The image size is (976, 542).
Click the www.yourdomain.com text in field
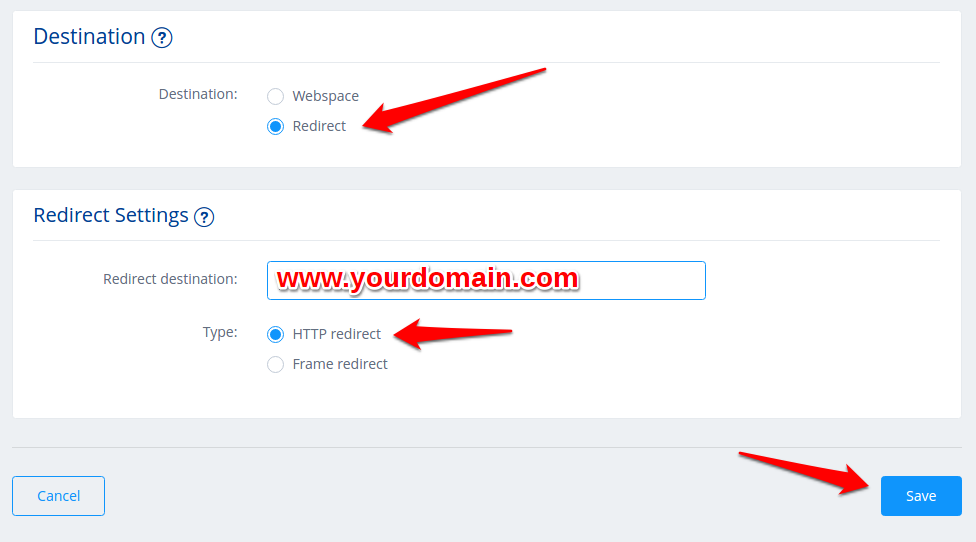[428, 278]
